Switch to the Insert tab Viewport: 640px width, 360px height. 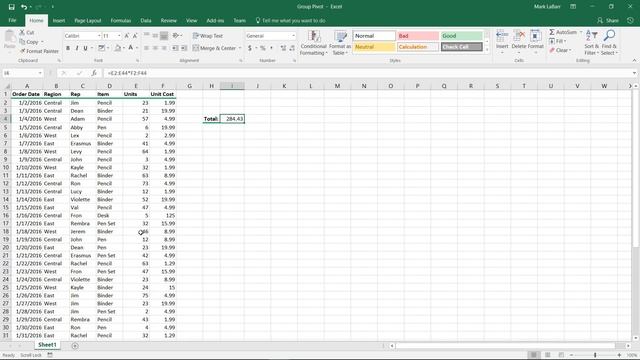click(59, 20)
